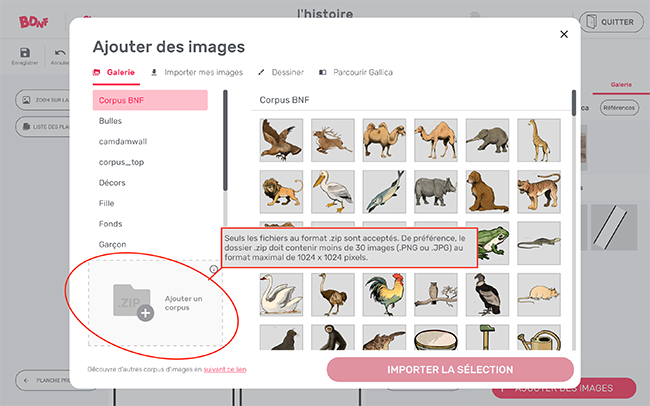Open the Importer mes images tab
This screenshot has height=406, width=650.
(196, 72)
